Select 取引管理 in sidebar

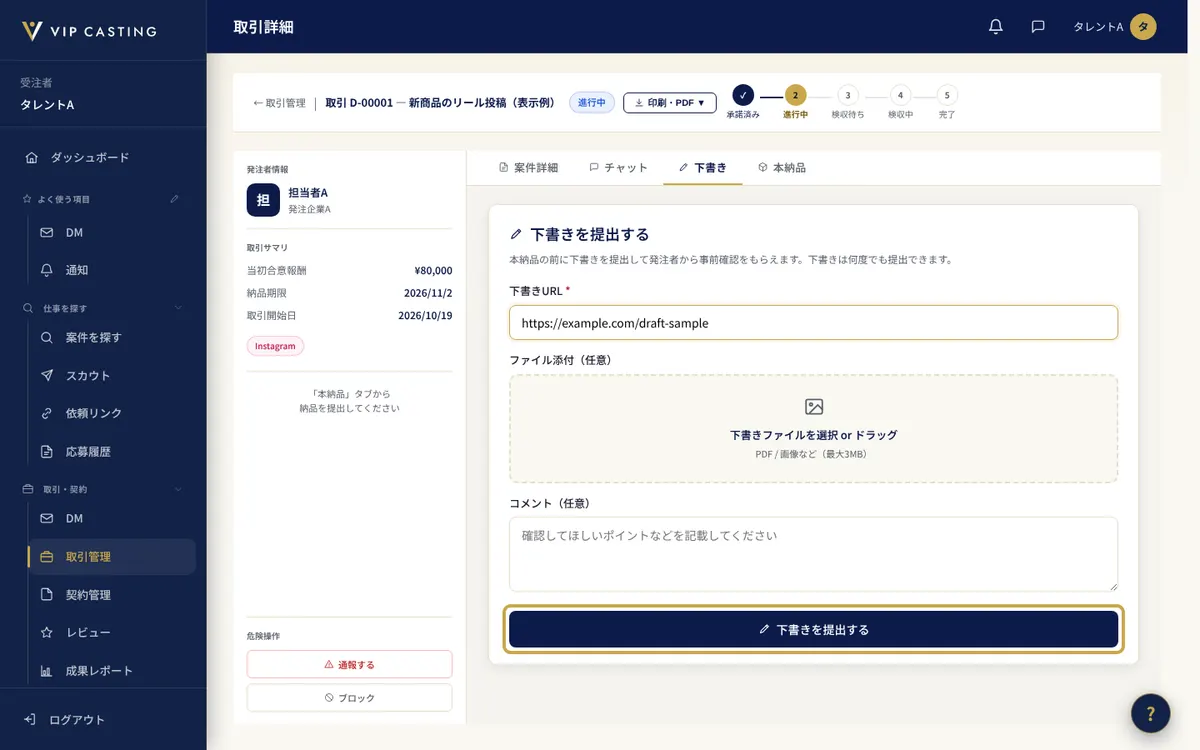(111, 557)
